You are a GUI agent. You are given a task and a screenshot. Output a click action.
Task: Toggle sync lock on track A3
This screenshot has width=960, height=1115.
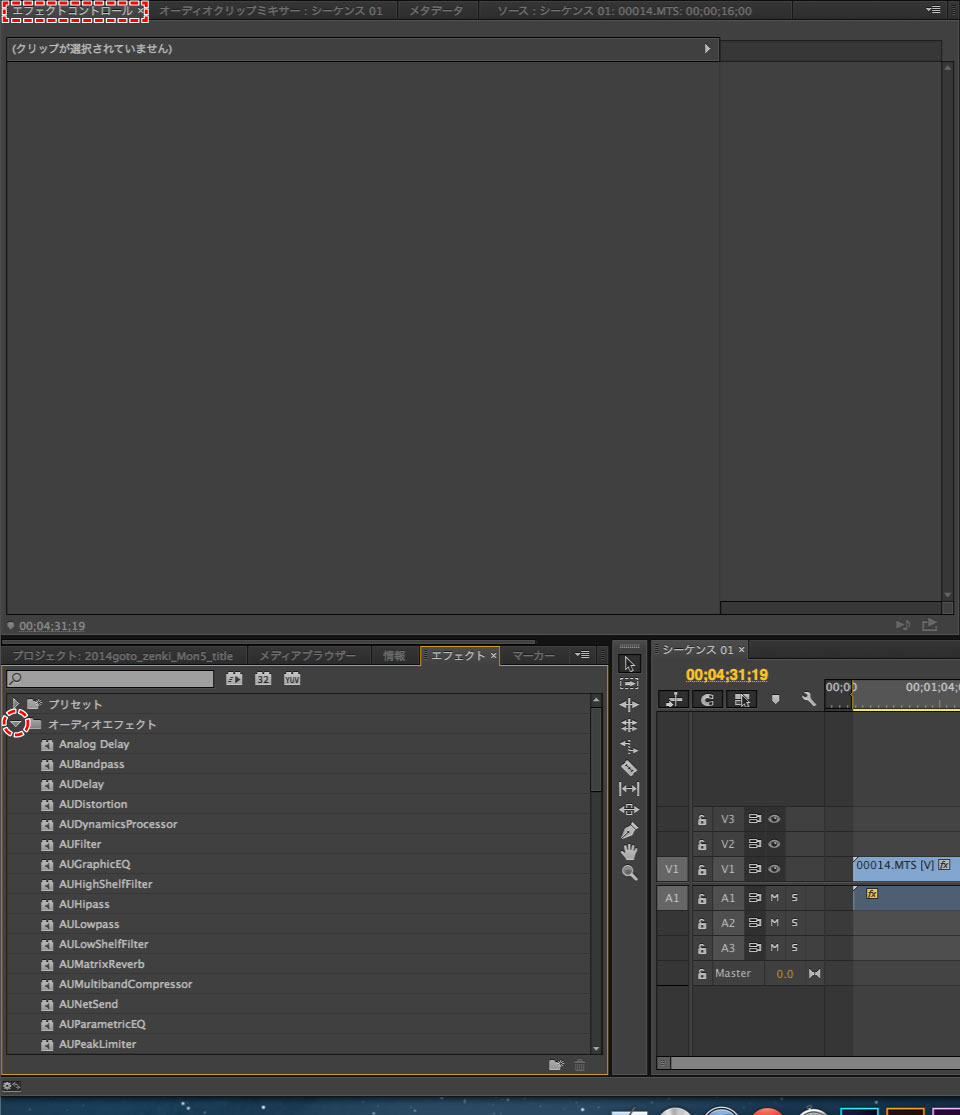pyautogui.click(x=754, y=948)
